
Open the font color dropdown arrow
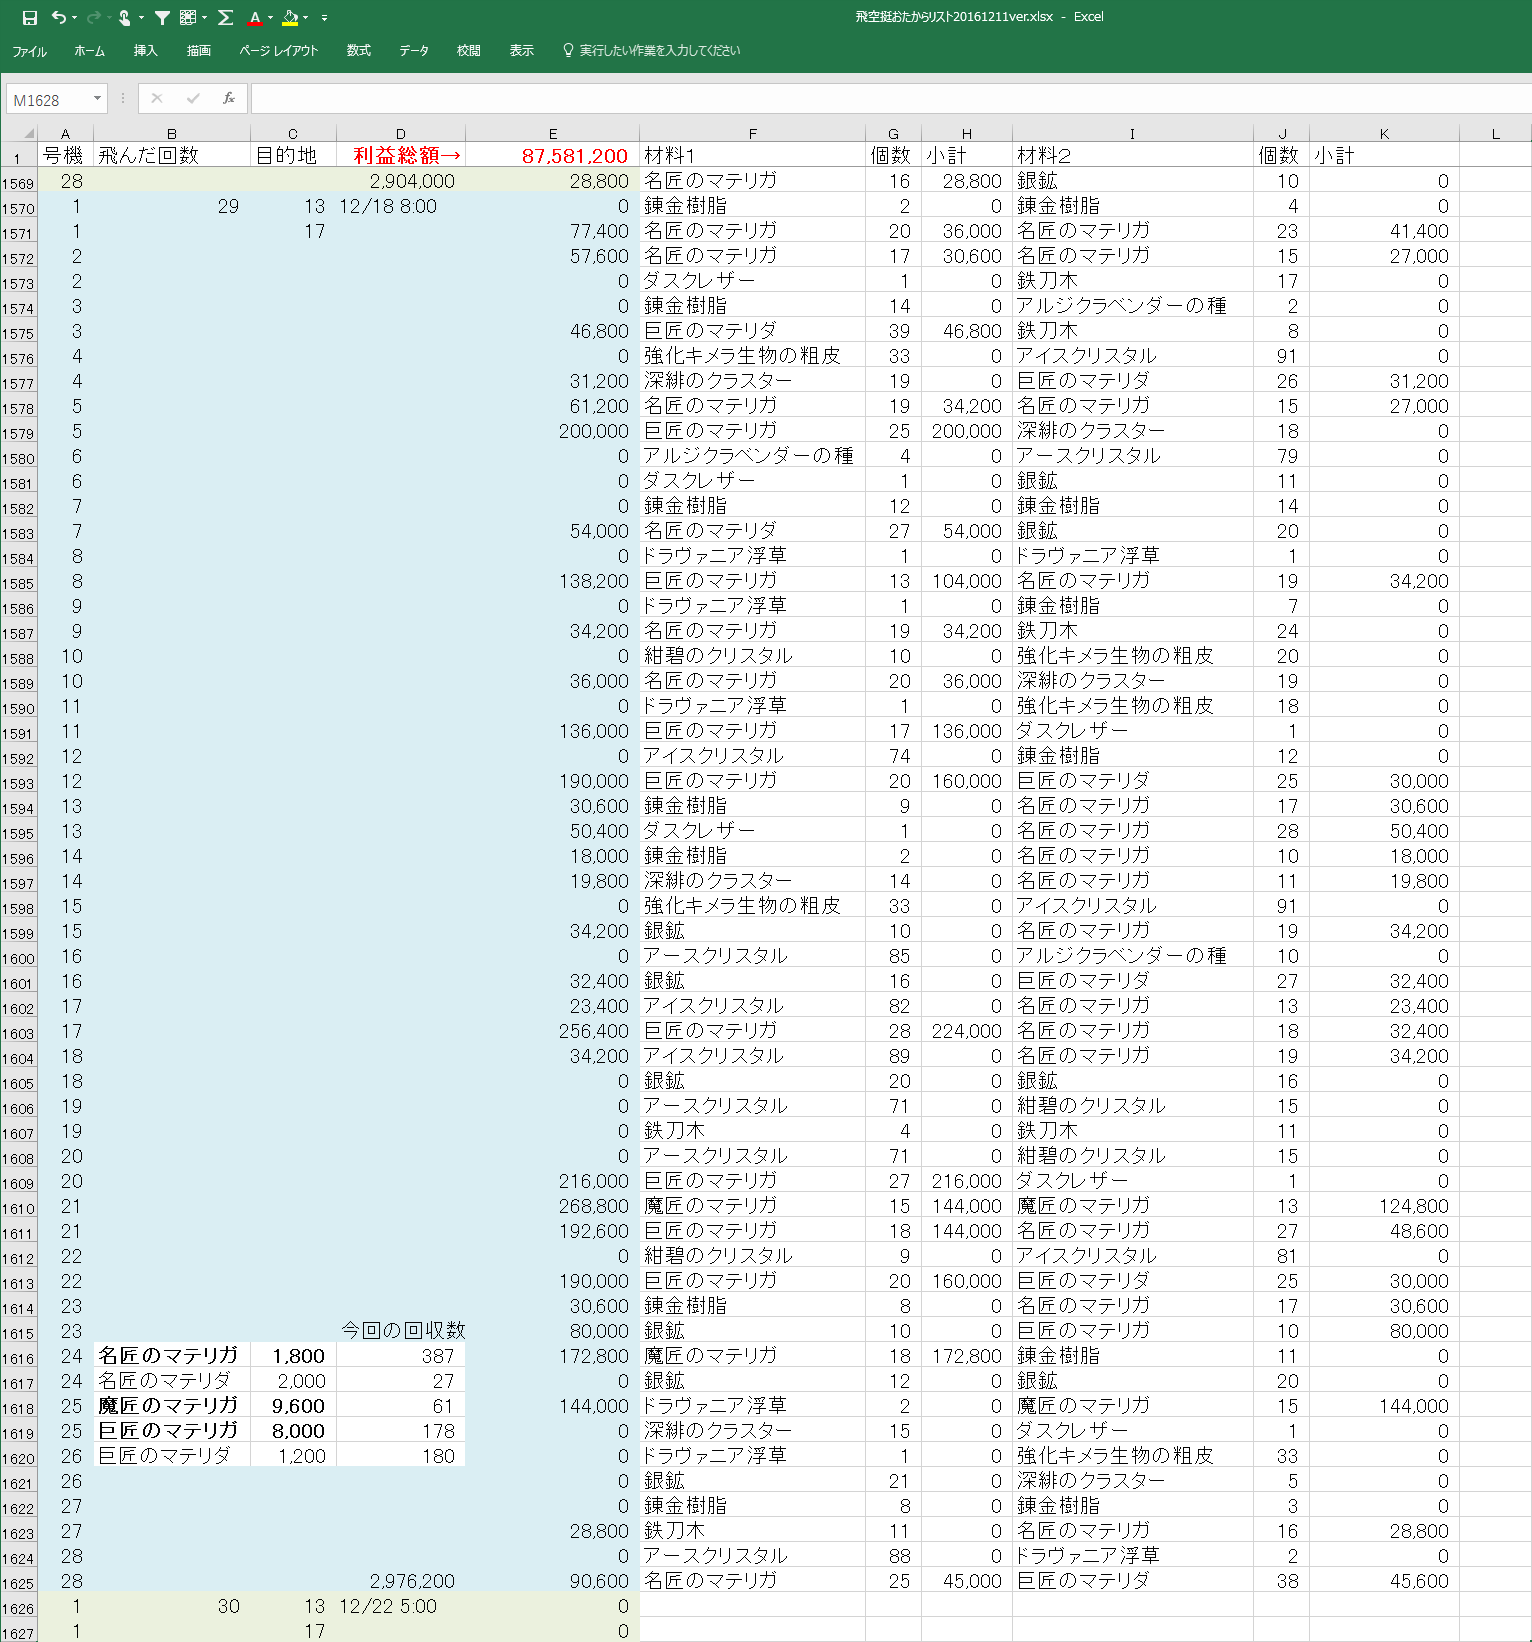(x=271, y=18)
